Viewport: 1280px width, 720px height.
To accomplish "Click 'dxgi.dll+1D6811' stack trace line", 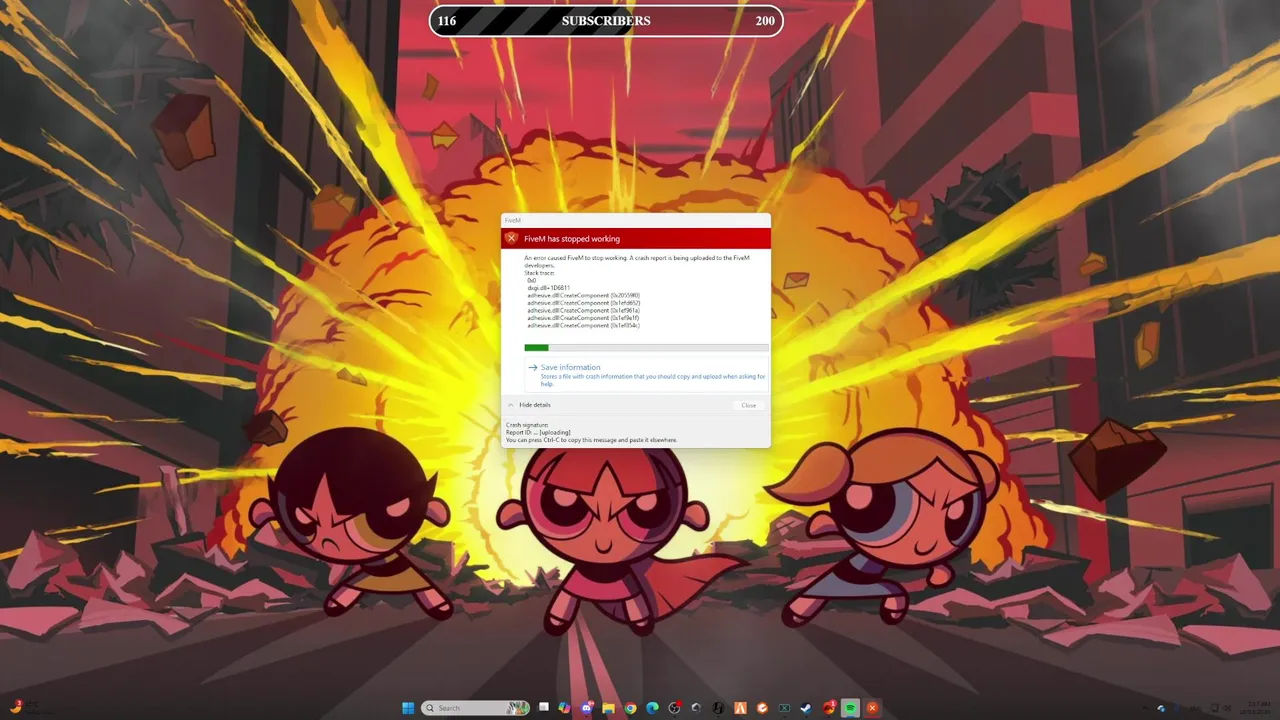I will (x=548, y=288).
